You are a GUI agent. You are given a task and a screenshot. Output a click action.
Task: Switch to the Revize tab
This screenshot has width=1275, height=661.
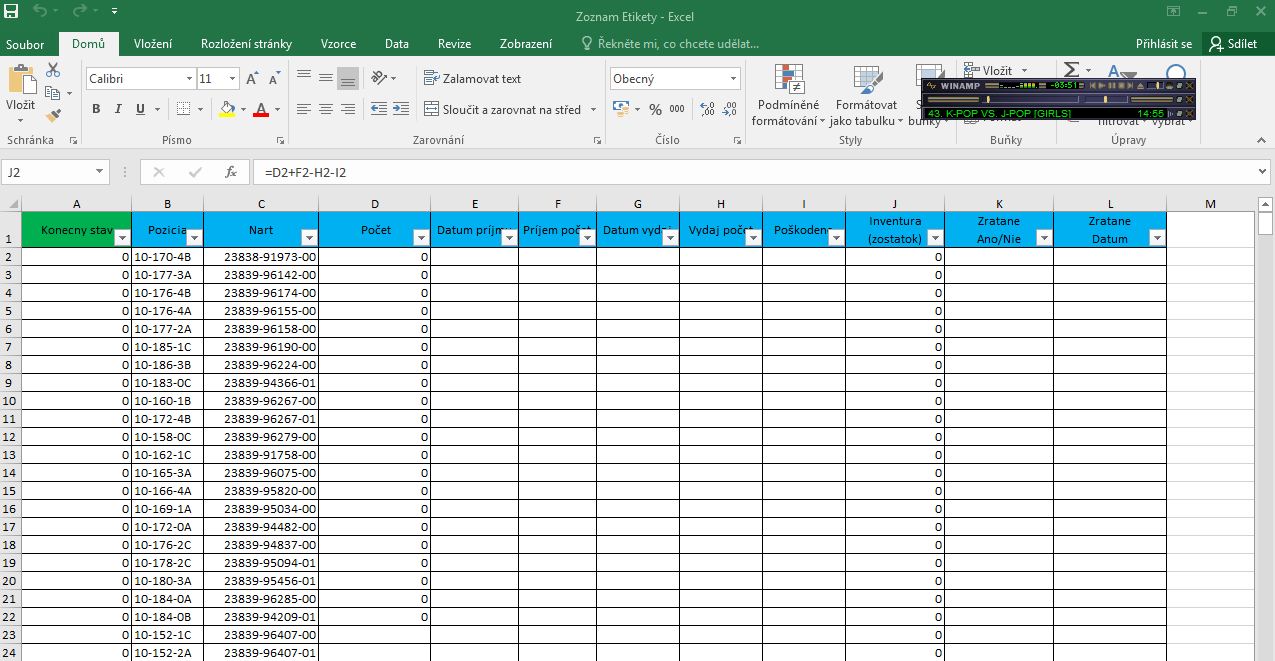tap(454, 44)
